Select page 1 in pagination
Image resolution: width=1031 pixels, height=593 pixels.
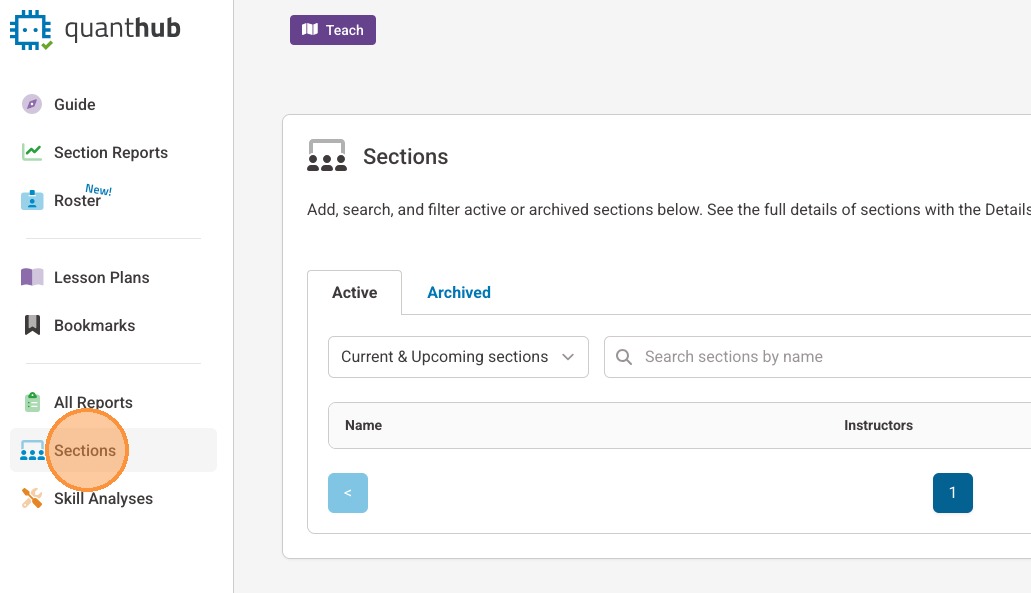(952, 493)
